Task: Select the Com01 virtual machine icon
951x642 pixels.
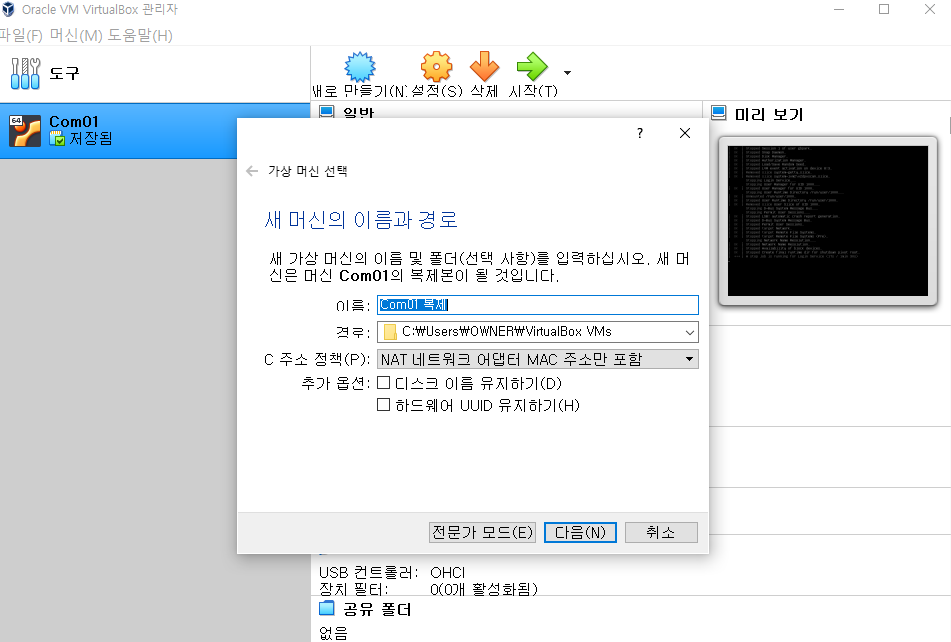Action: click(25, 131)
